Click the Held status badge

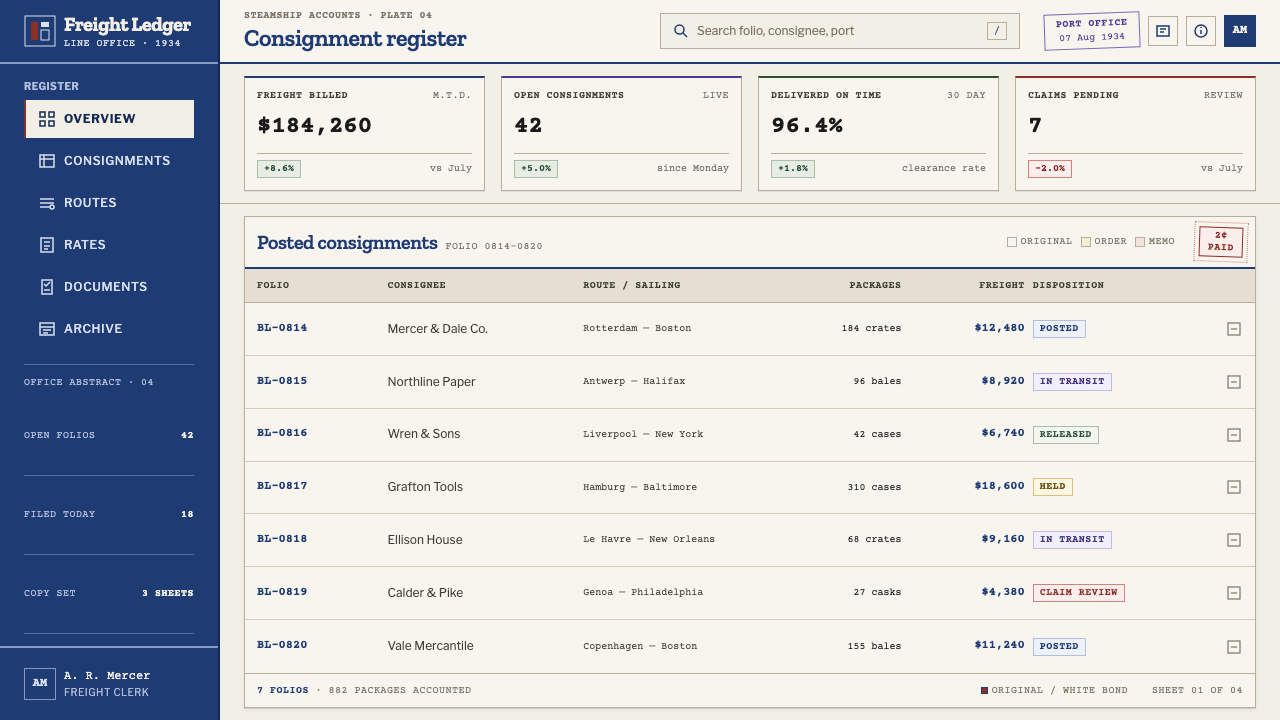(x=1053, y=487)
